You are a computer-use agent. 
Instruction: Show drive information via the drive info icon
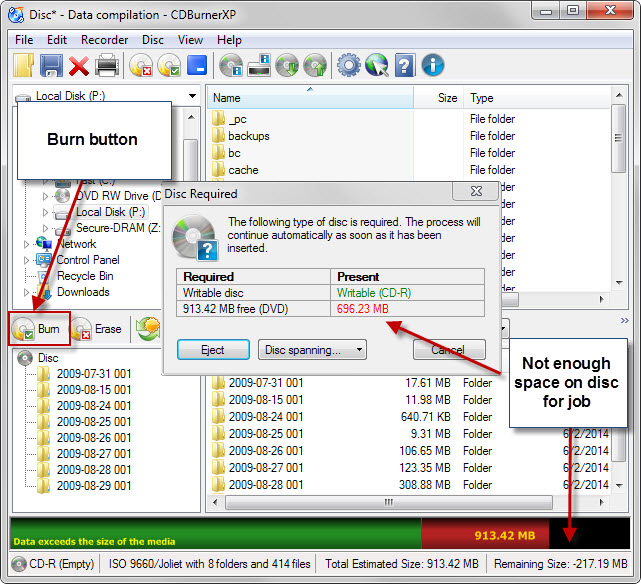(259, 65)
